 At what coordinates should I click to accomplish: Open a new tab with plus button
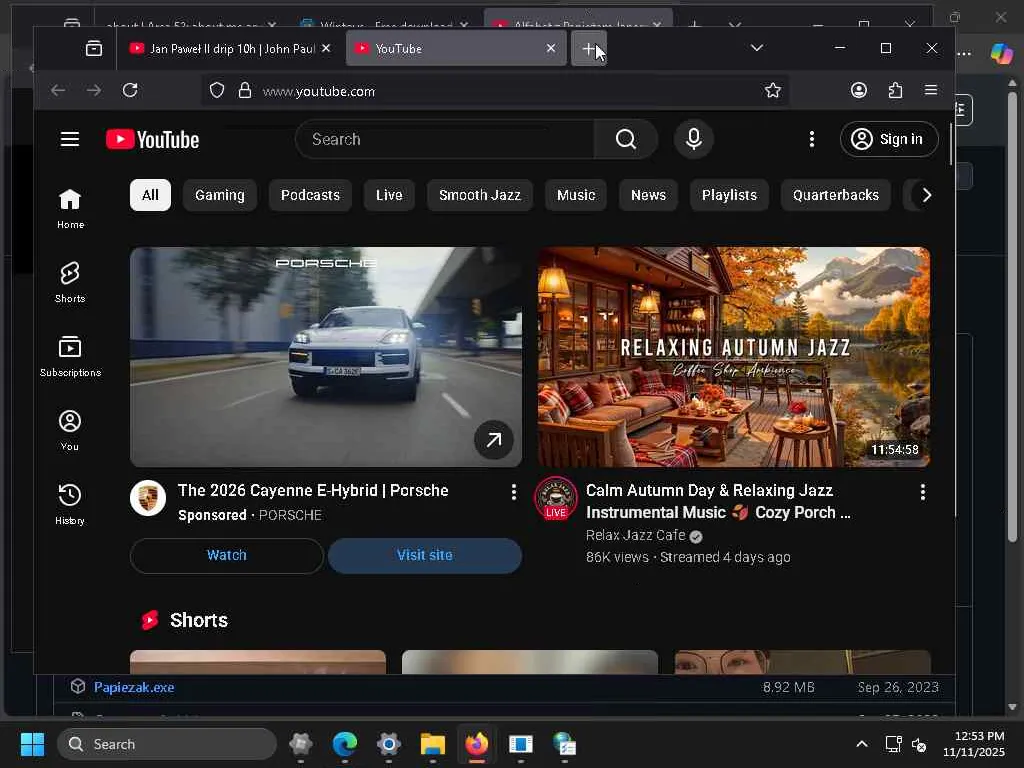coord(589,48)
